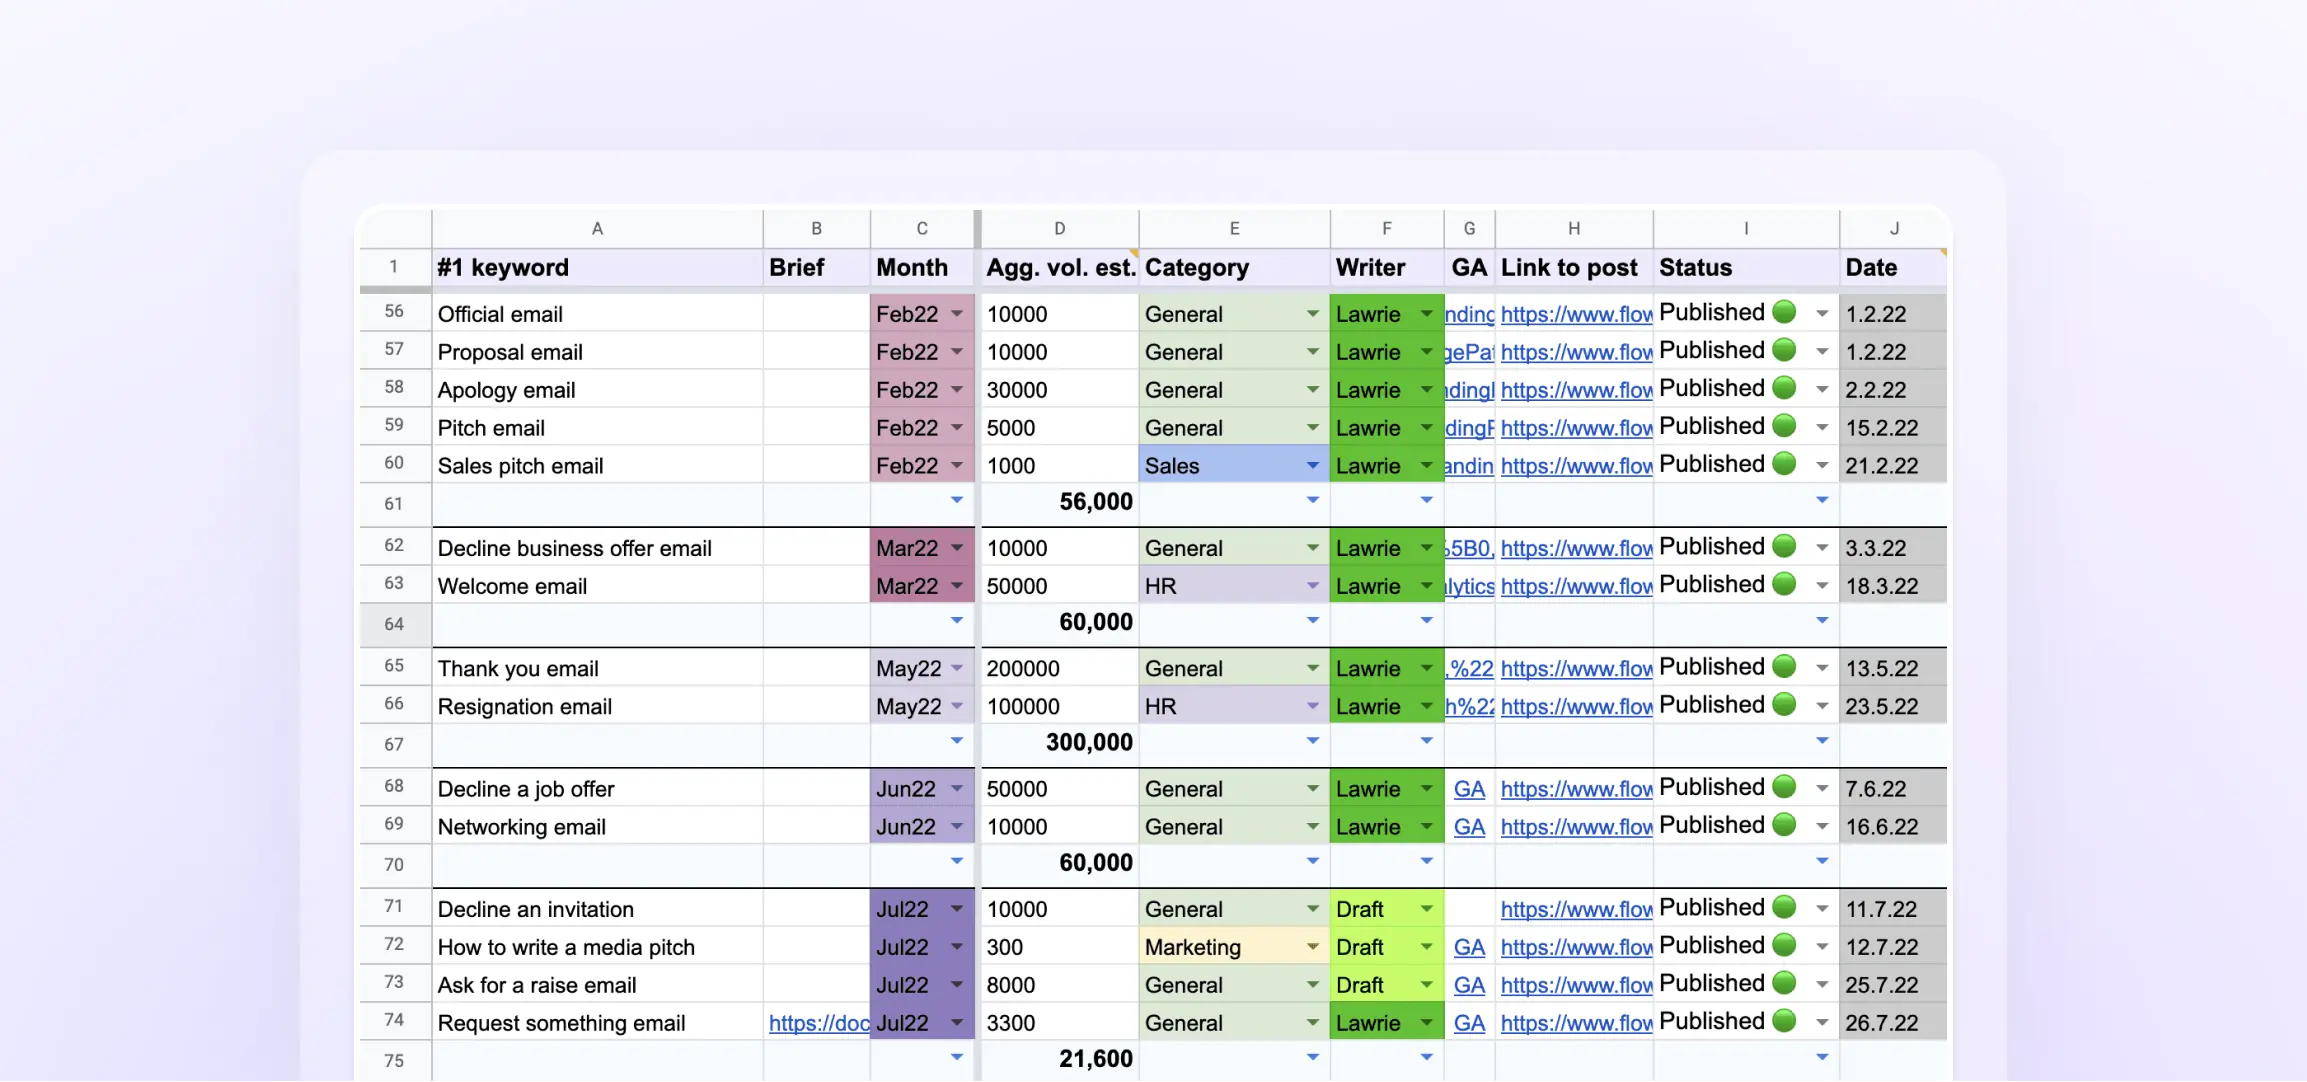Viewport: 2307px width, 1082px height.
Task: Click the note marker on the Agg. vol. est. header
Action: point(1131,253)
